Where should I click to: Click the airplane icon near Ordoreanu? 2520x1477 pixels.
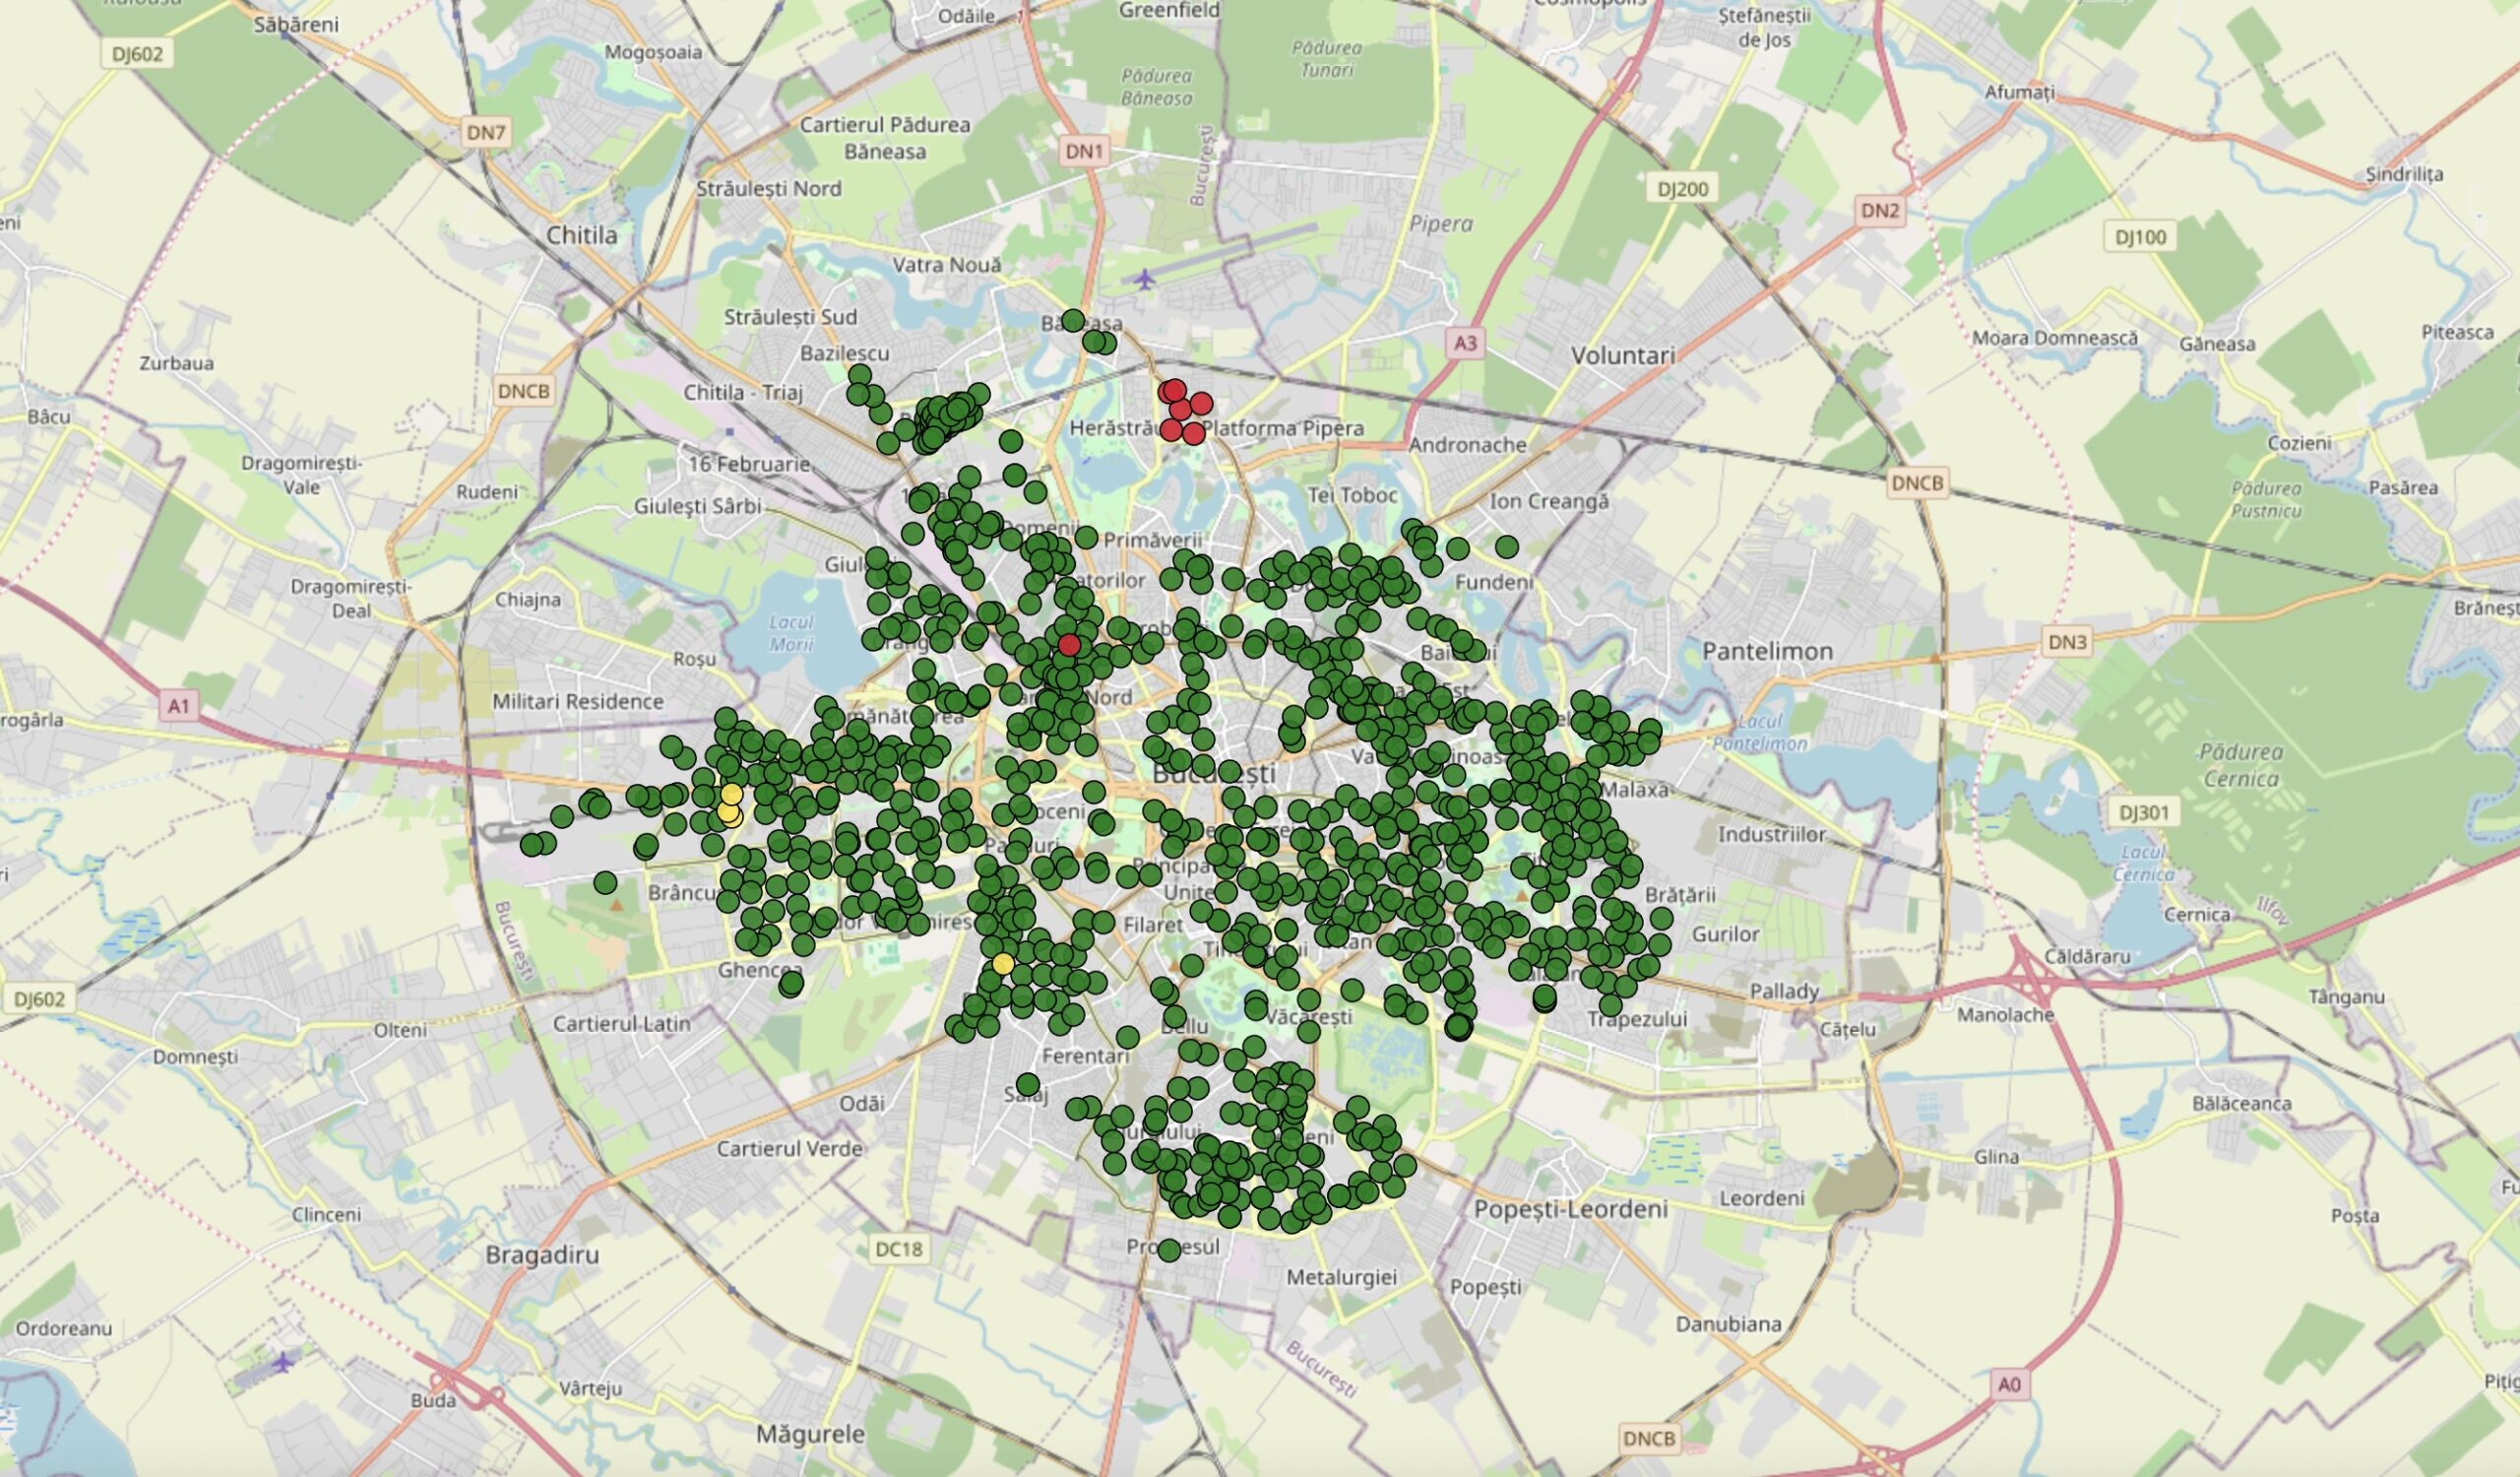284,1361
